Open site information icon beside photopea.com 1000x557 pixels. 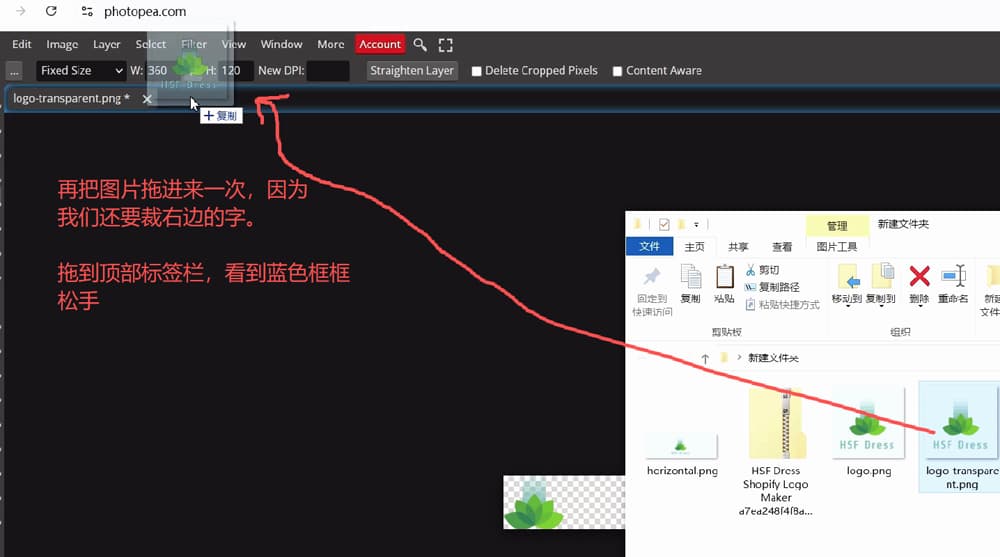click(x=87, y=11)
